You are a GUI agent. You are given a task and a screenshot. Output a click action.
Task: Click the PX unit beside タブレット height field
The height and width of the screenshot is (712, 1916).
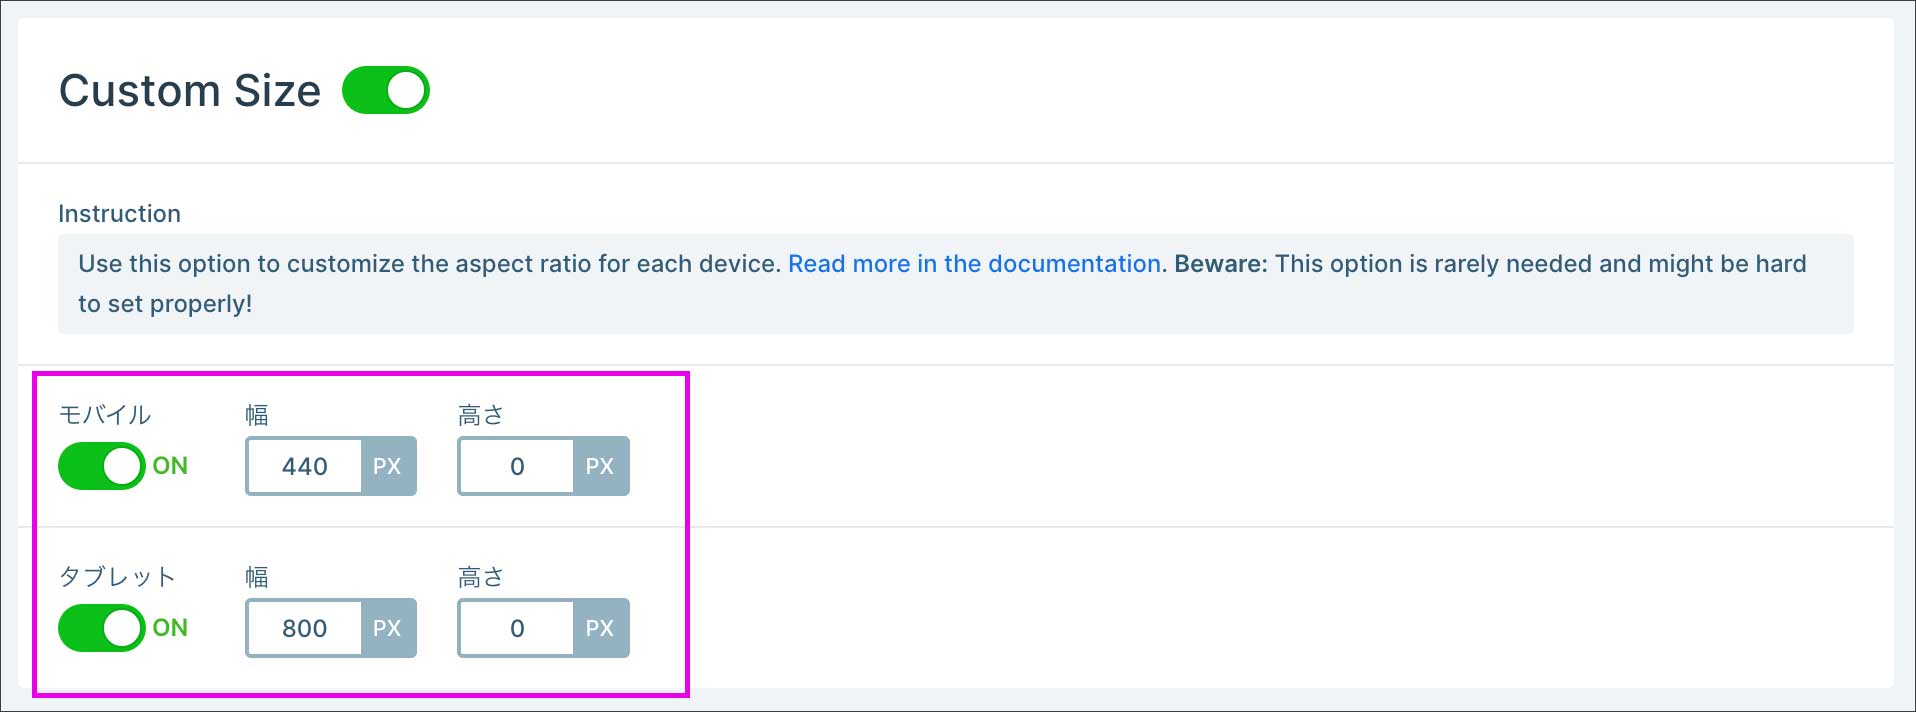(599, 628)
